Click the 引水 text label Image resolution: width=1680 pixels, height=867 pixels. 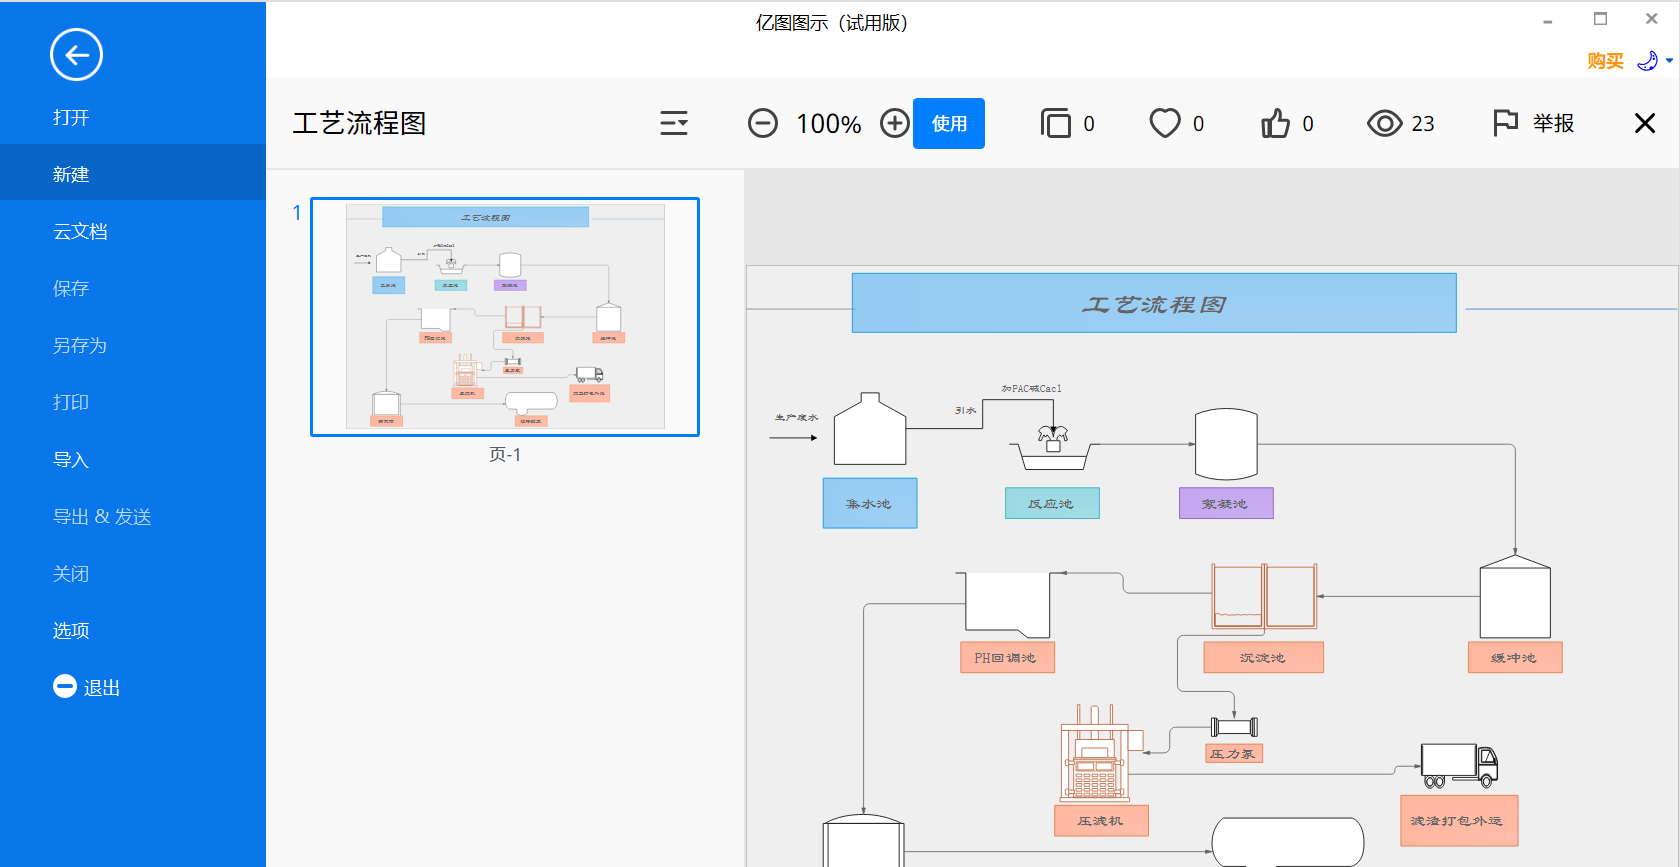point(966,411)
